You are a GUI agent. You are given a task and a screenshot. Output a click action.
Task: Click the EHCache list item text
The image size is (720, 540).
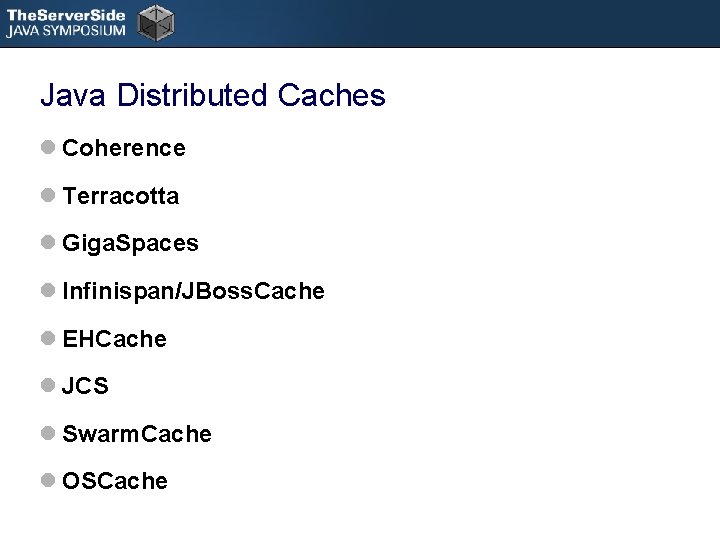pos(115,339)
